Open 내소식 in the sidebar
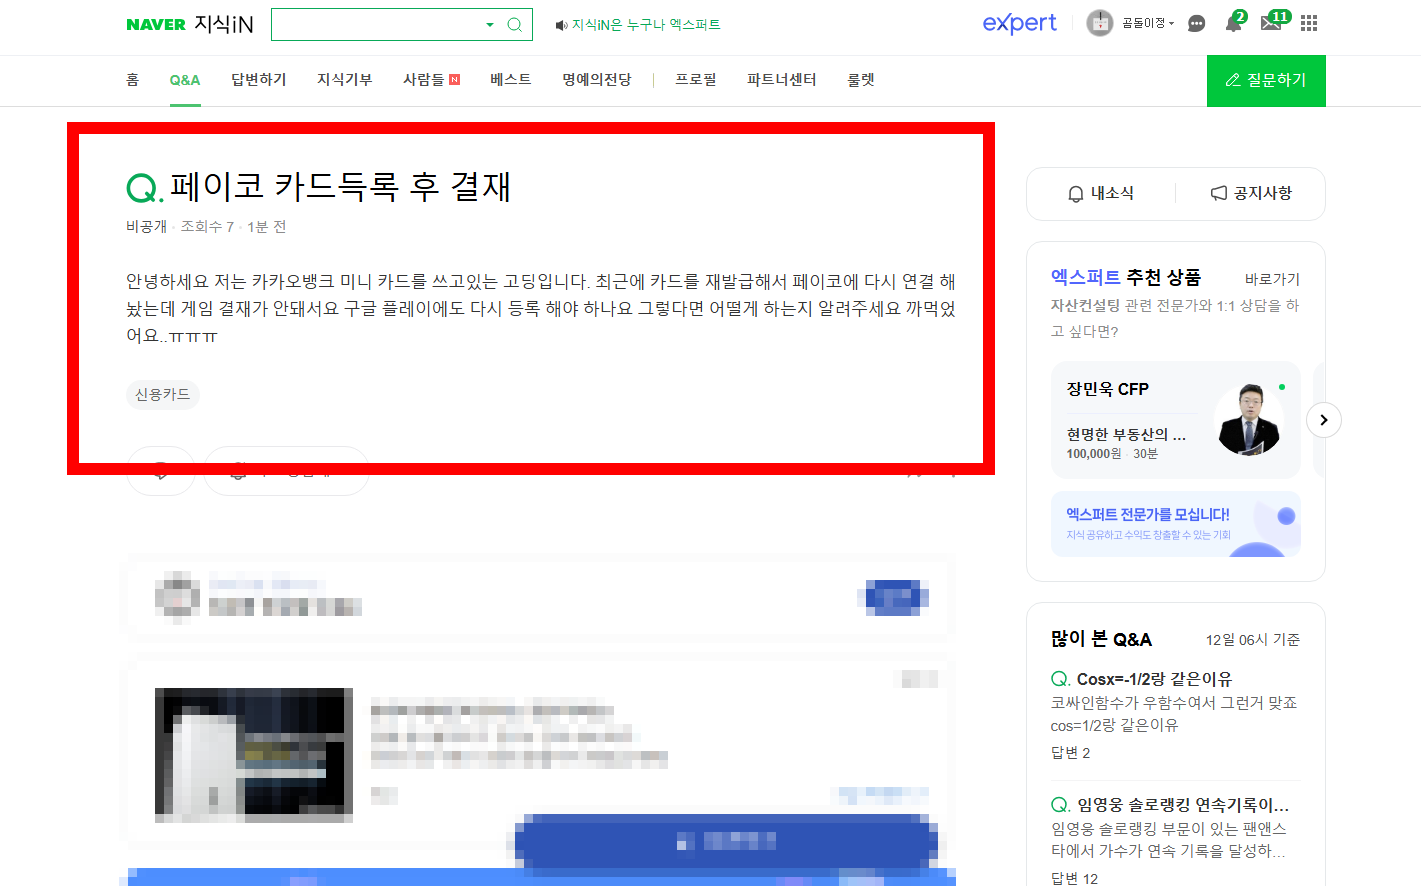Viewport: 1421px width, 886px height. [1101, 193]
